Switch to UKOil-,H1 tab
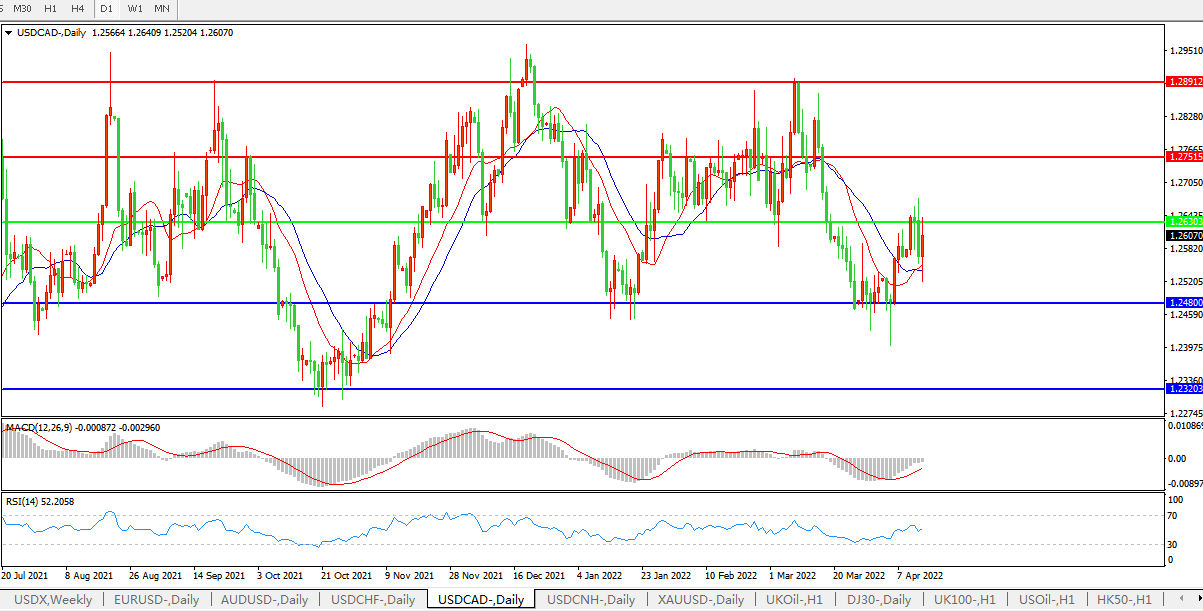Image resolution: width=1203 pixels, height=611 pixels. pos(795,600)
